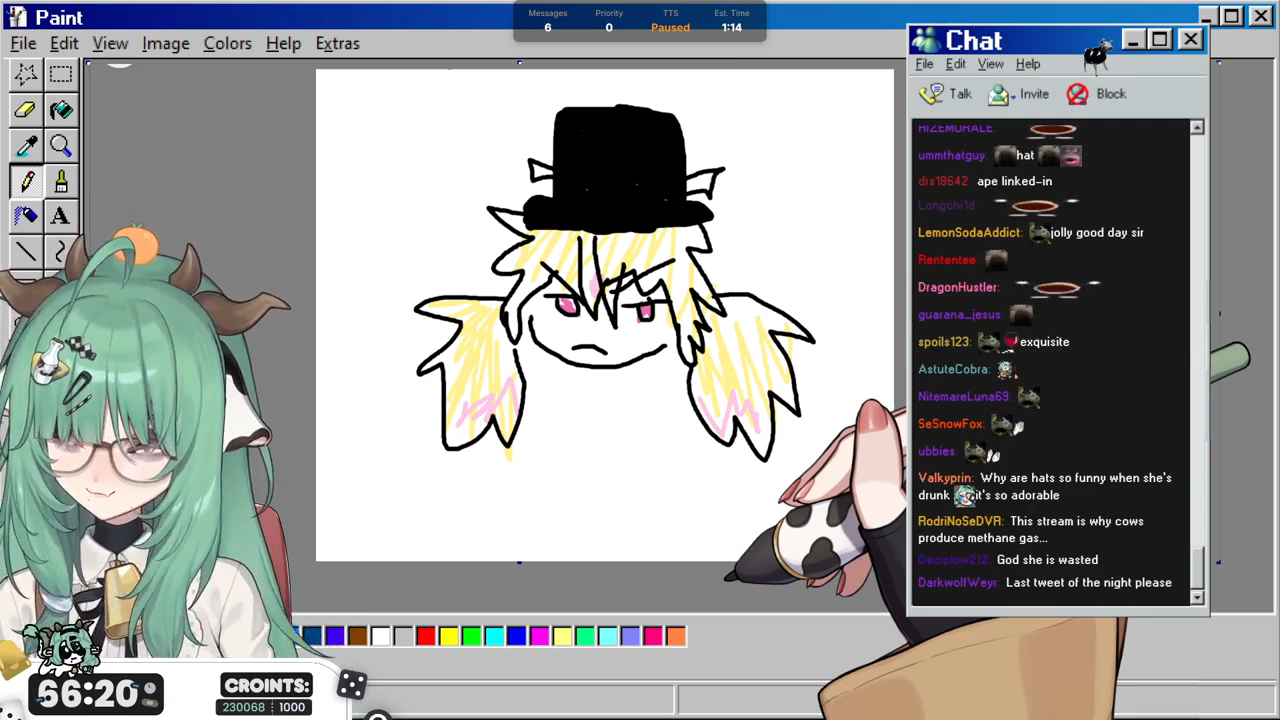
Task: Open the Extras menu
Action: click(337, 43)
